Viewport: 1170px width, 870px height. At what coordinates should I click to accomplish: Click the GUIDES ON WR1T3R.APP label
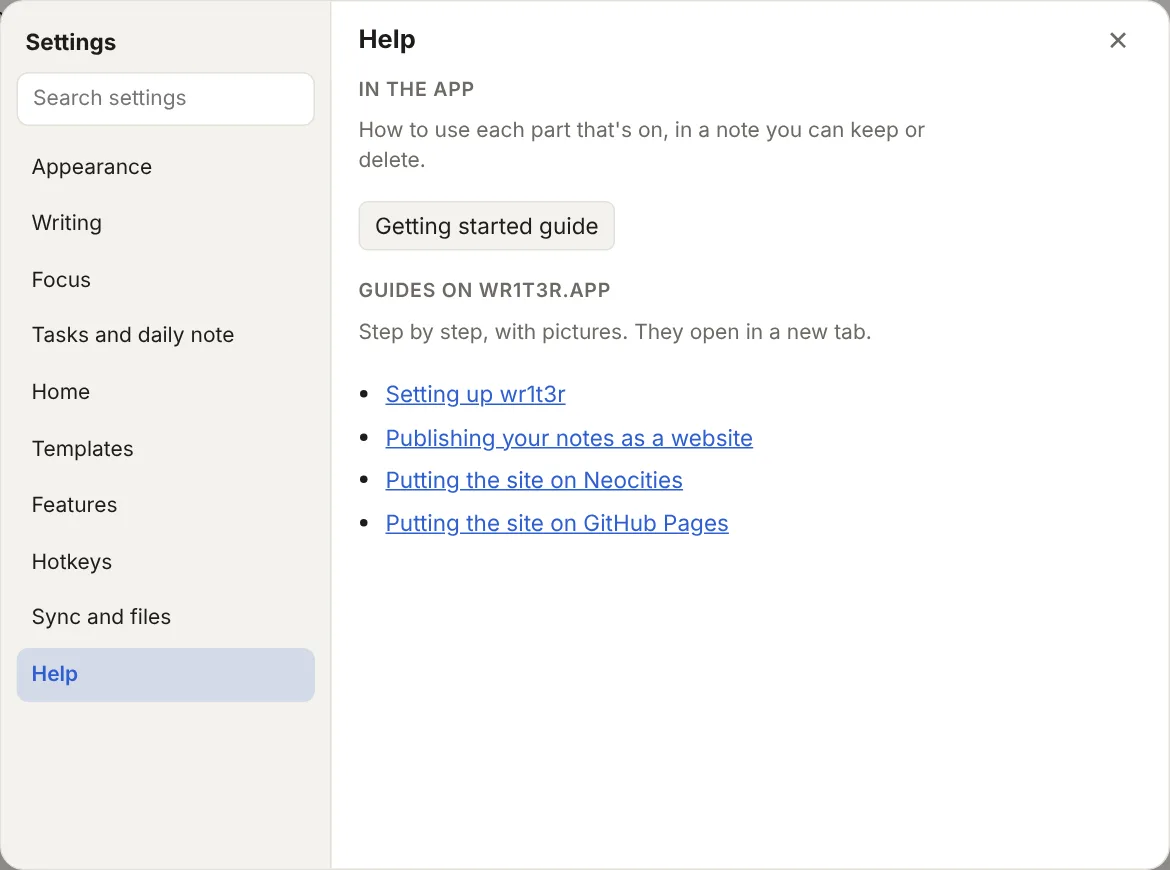484,290
